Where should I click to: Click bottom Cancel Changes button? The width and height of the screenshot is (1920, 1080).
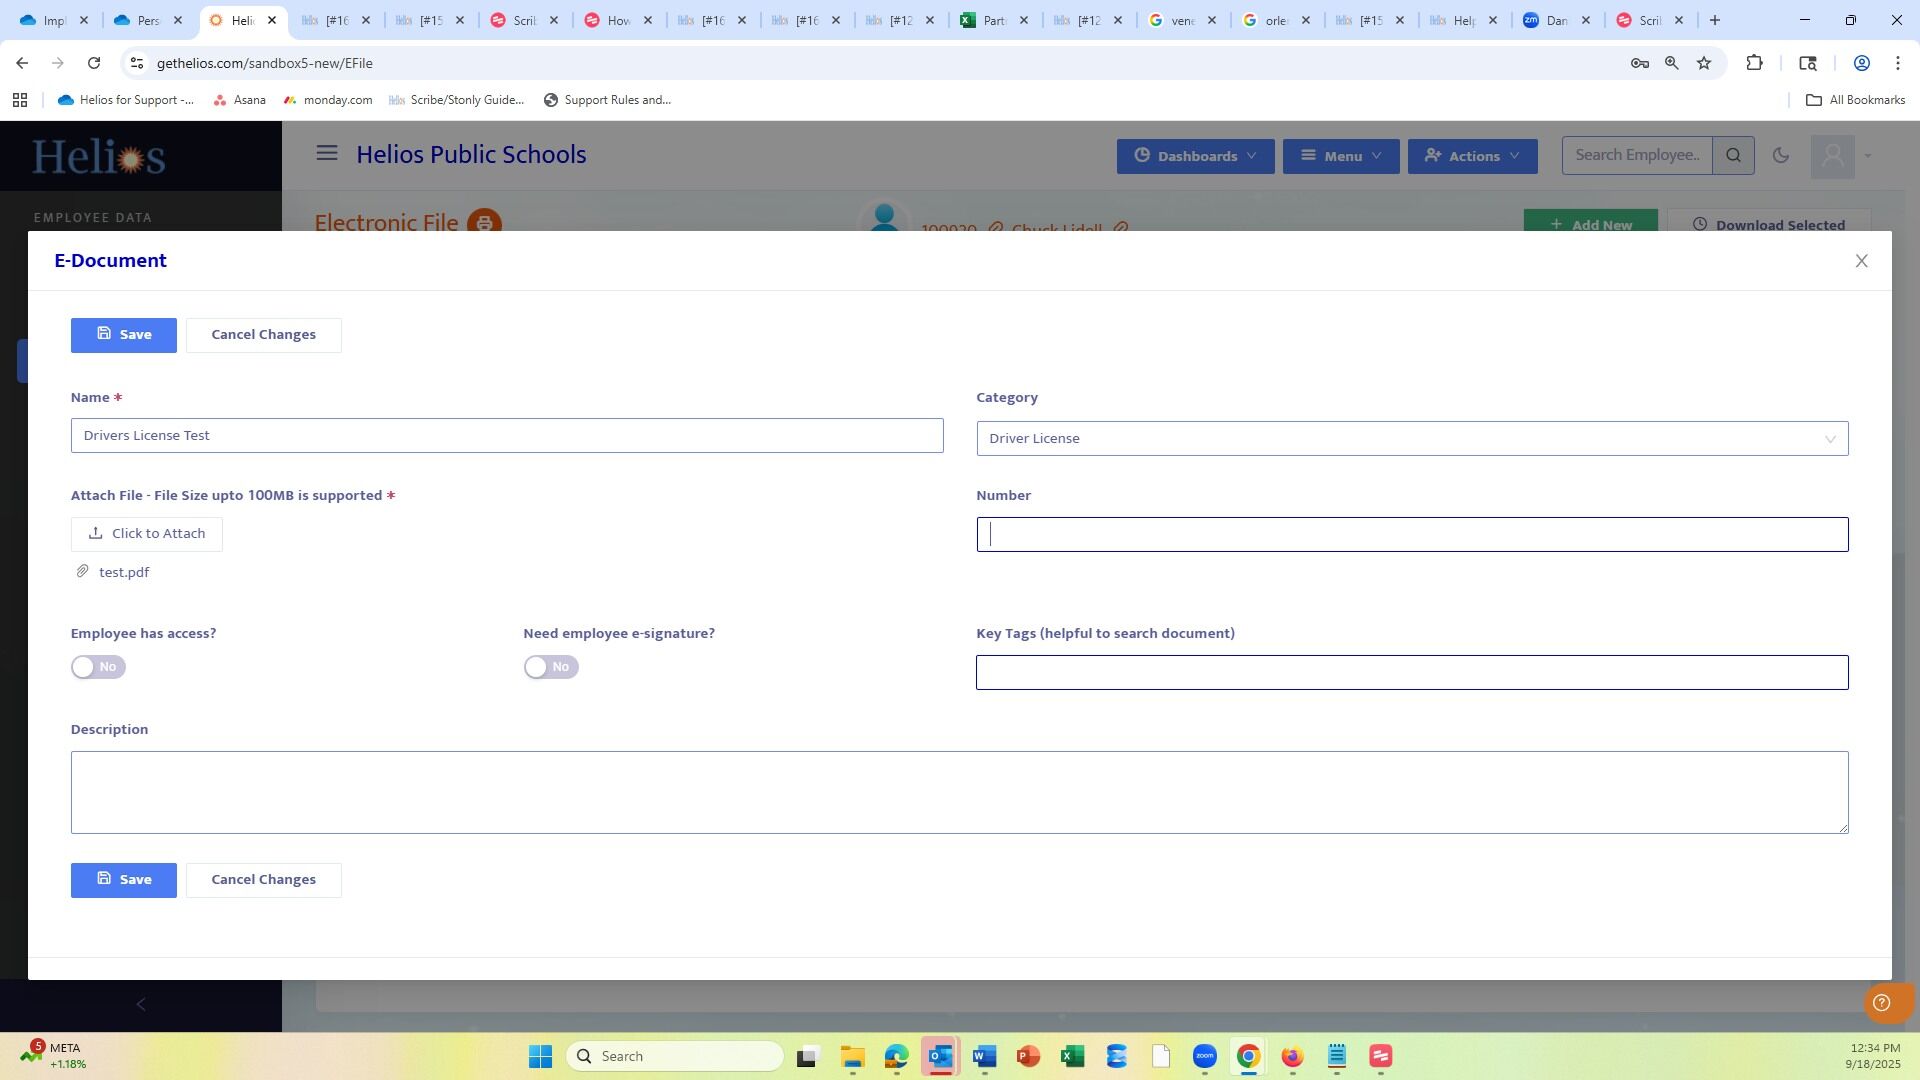coord(263,880)
